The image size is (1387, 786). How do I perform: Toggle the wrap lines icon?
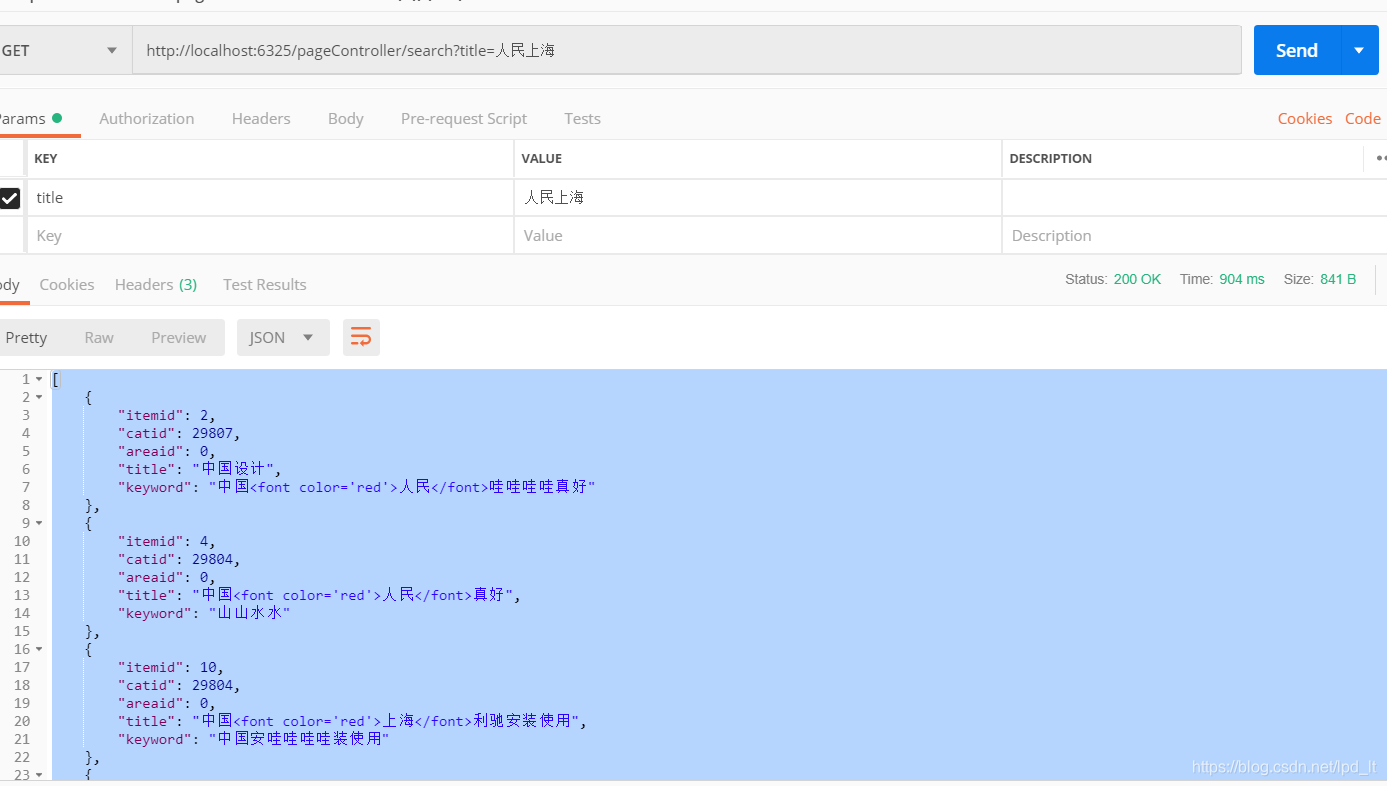click(x=361, y=338)
